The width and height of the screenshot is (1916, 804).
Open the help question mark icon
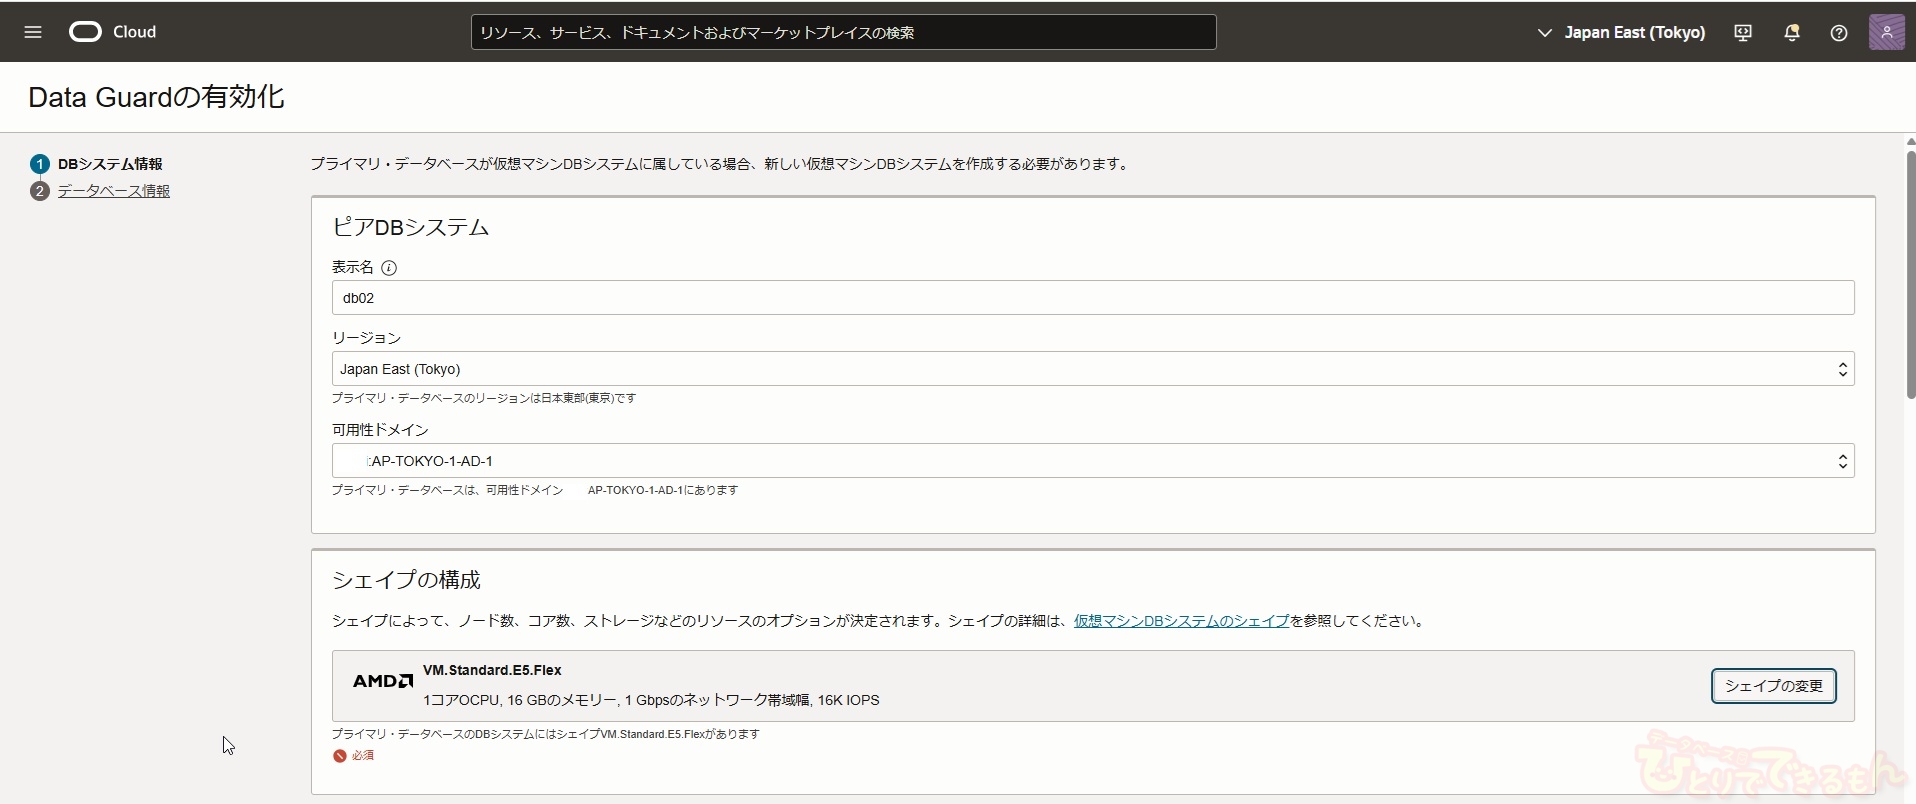tap(1838, 32)
